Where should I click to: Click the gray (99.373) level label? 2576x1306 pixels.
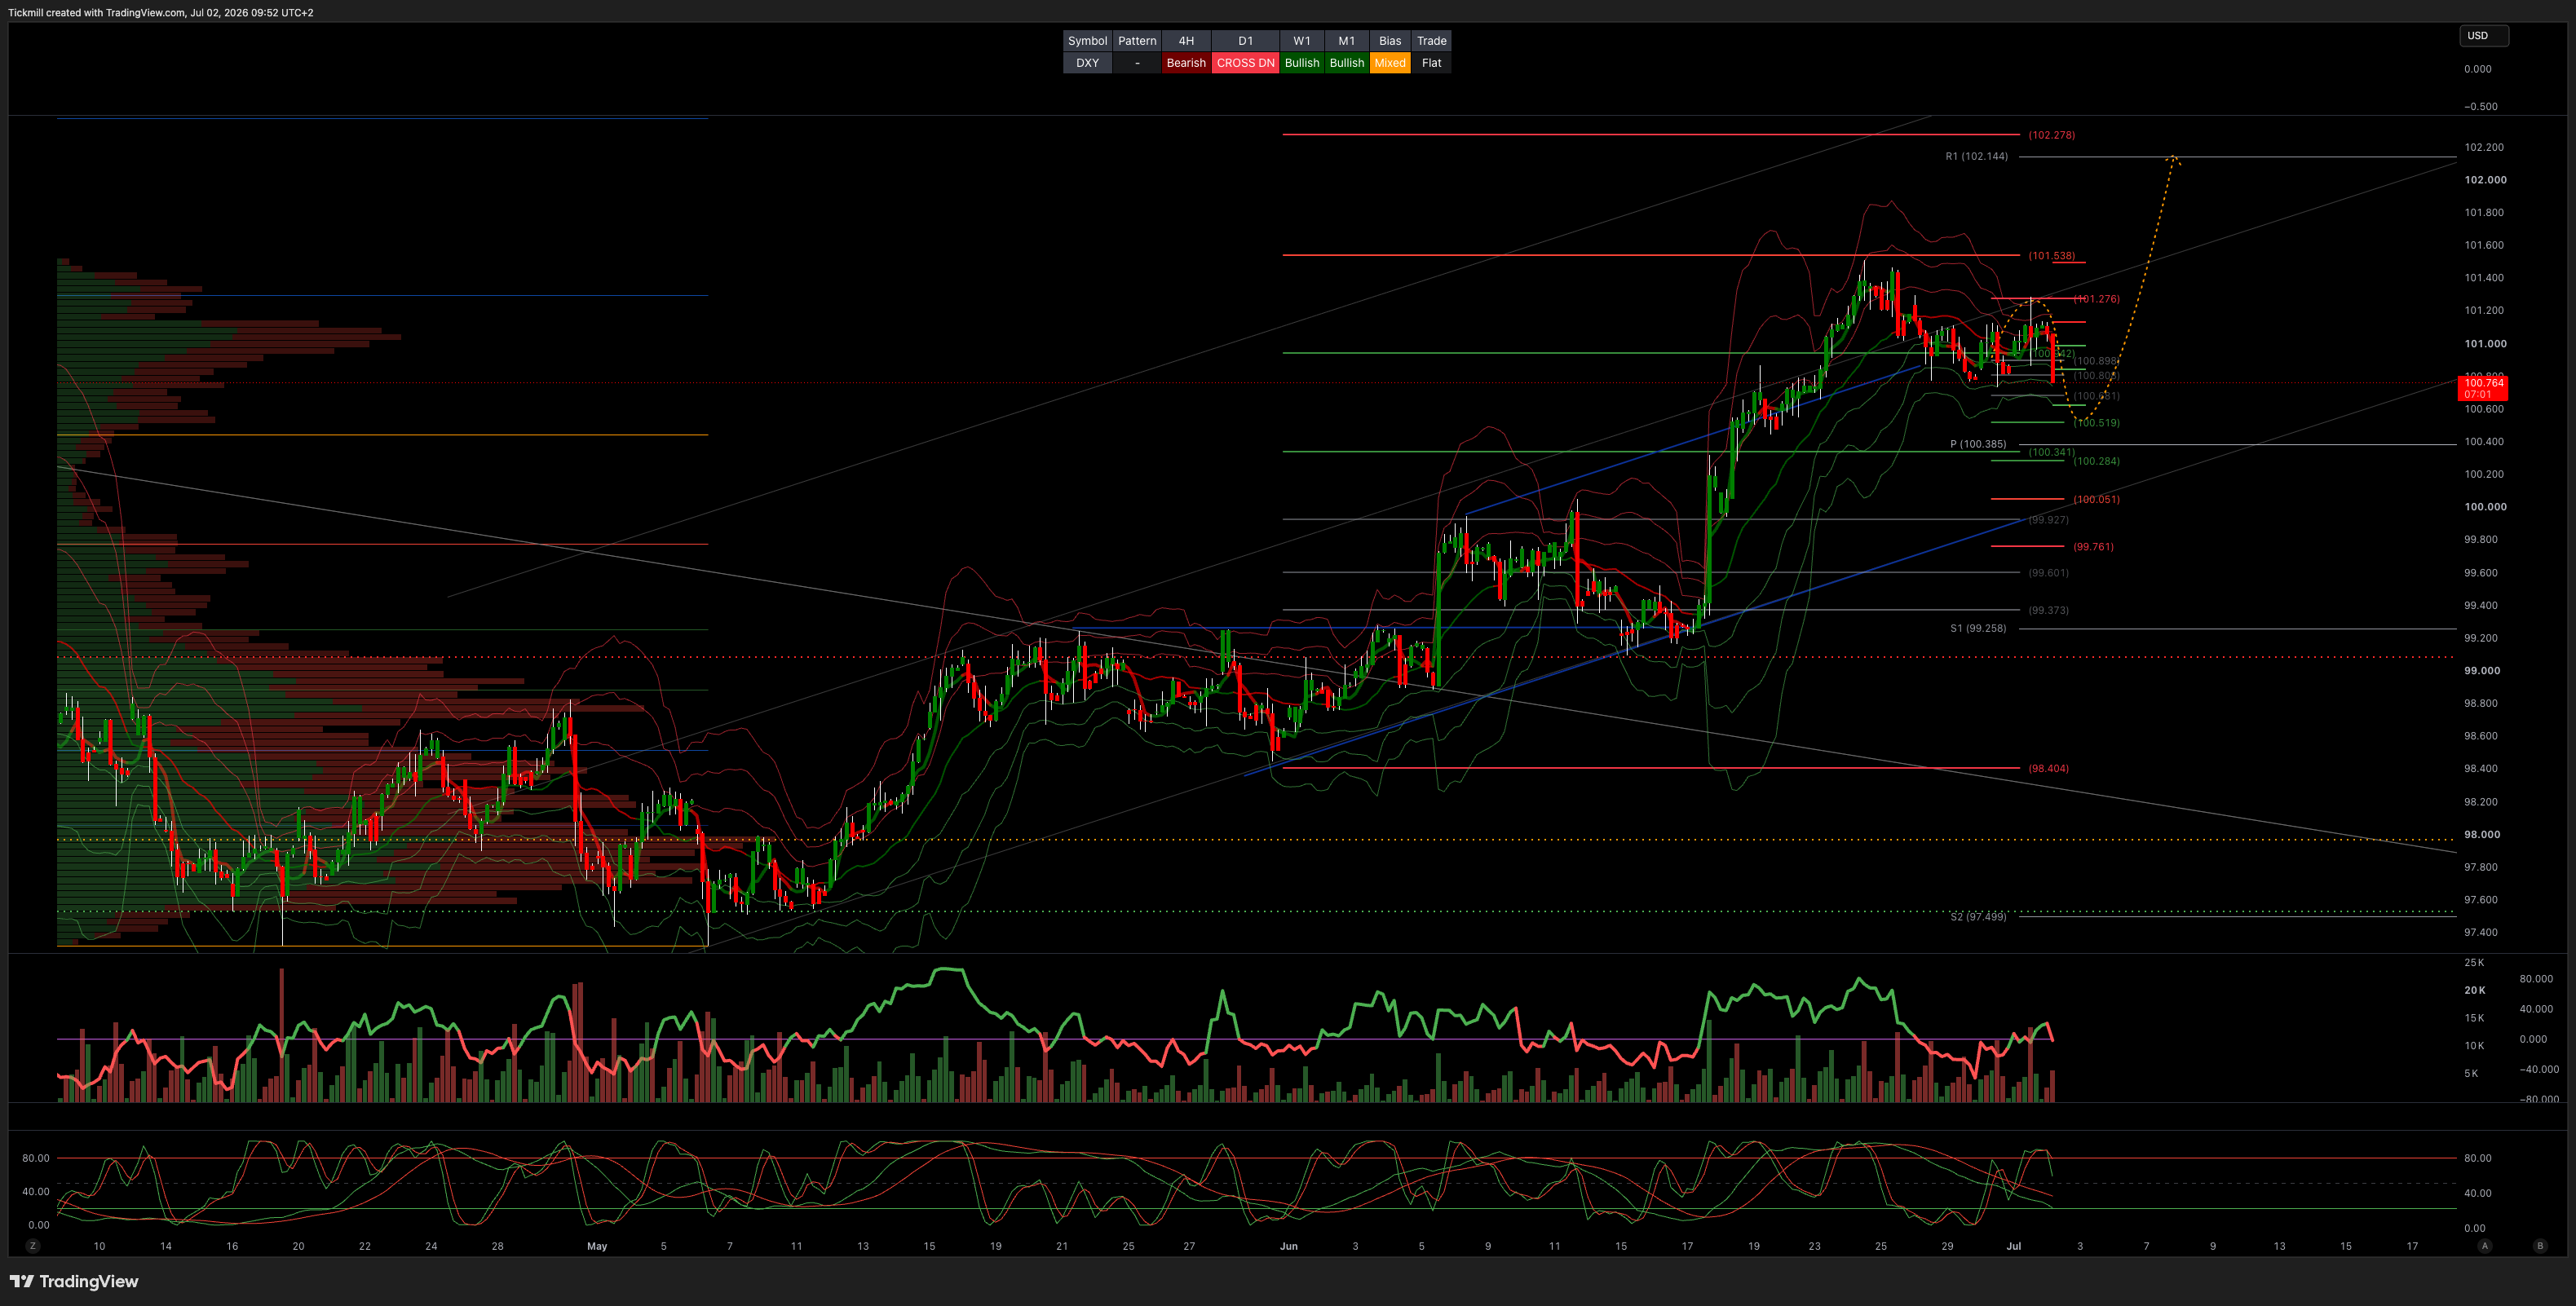(2048, 610)
